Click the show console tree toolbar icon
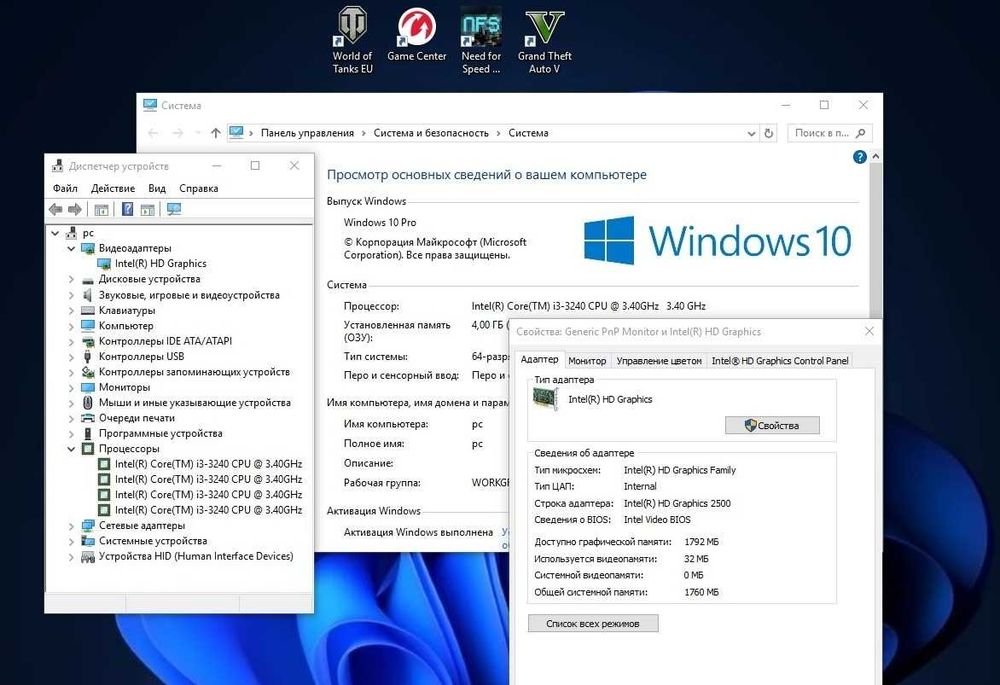Viewport: 1000px width, 685px height. point(101,209)
